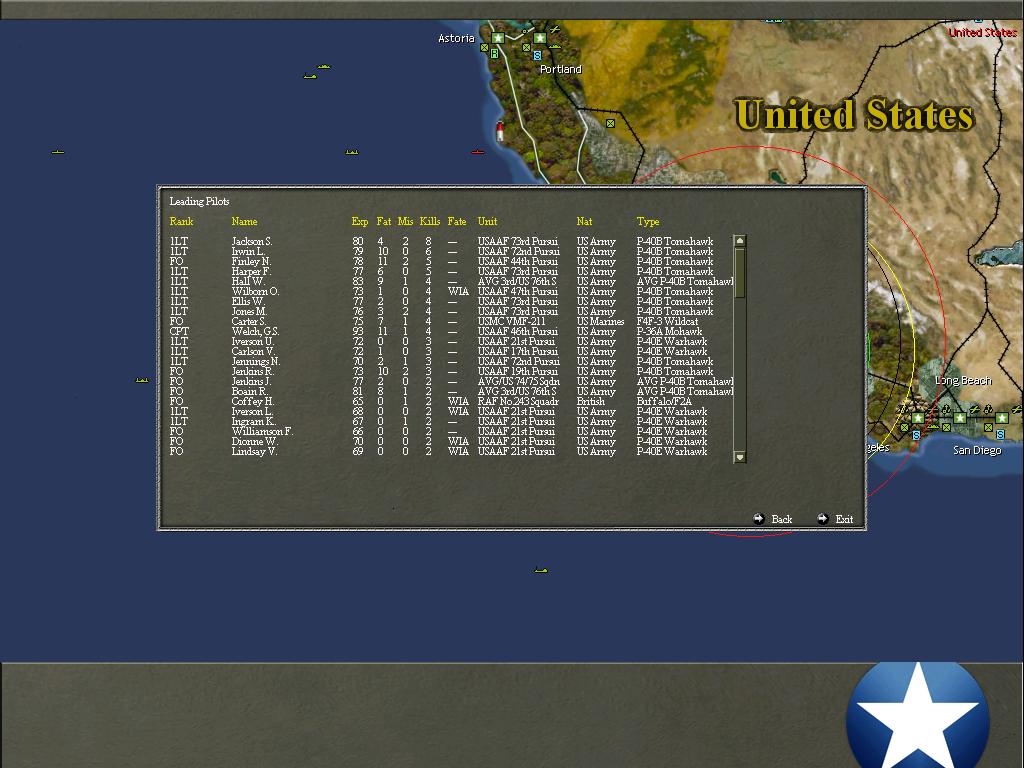Click the arrow icon beside Back

[x=759, y=519]
